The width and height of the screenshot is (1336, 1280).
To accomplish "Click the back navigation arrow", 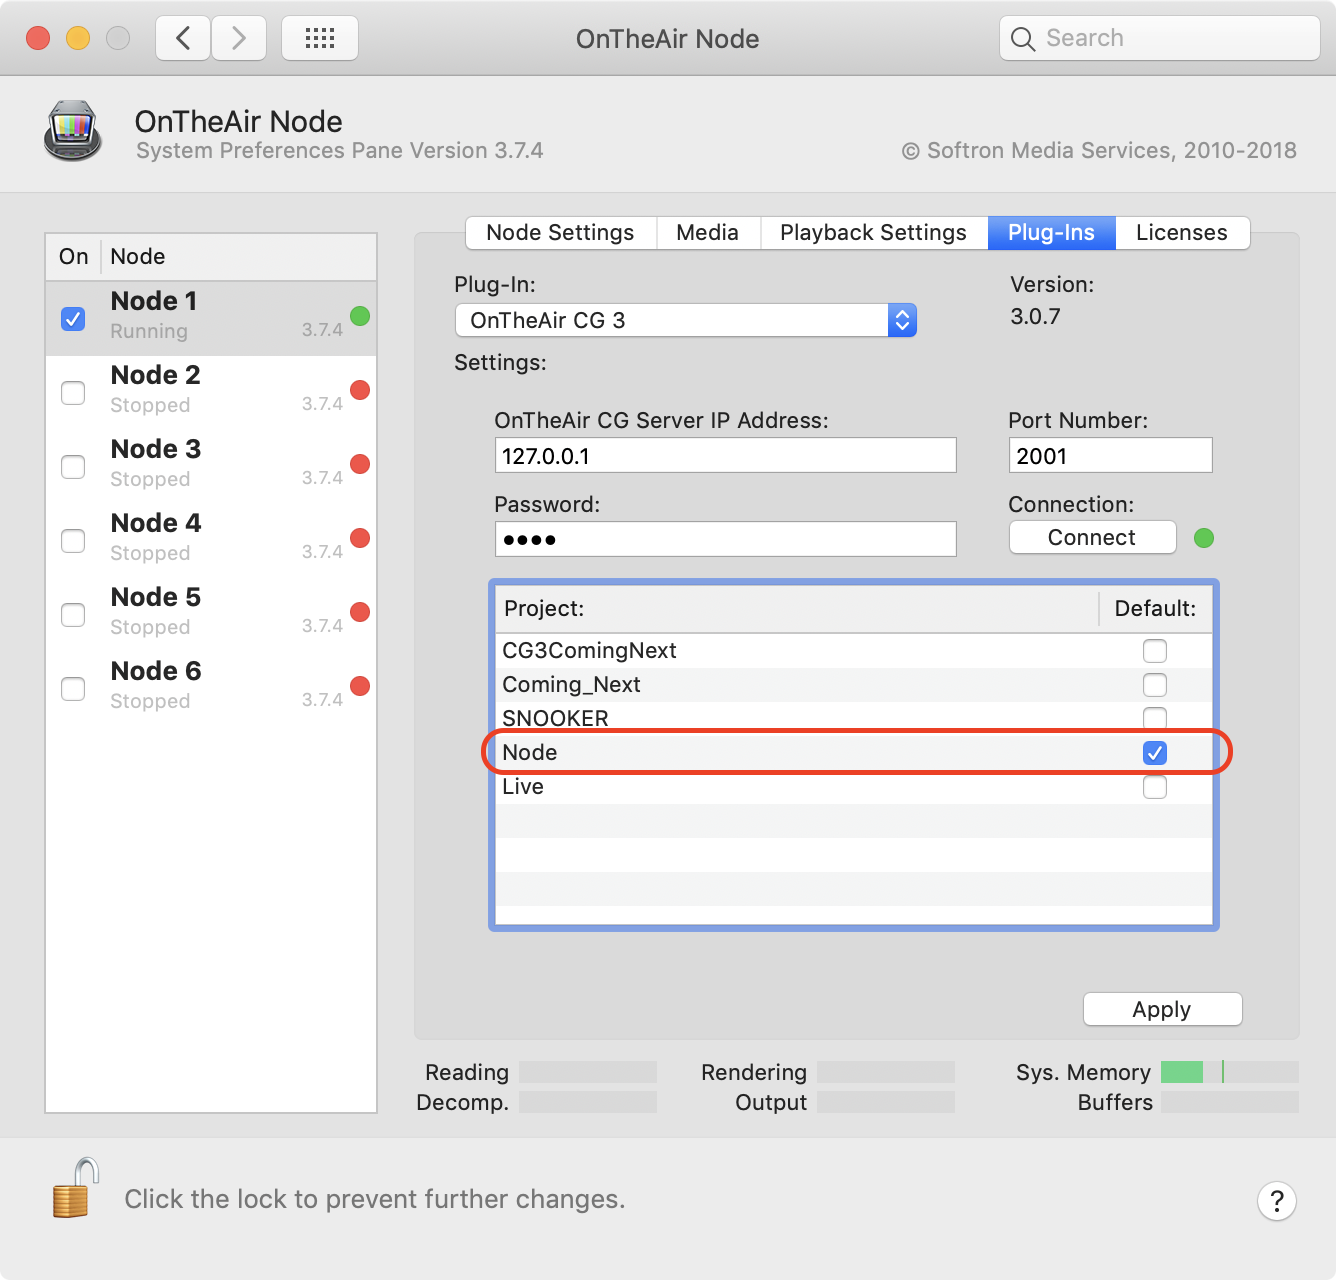I will 183,38.
